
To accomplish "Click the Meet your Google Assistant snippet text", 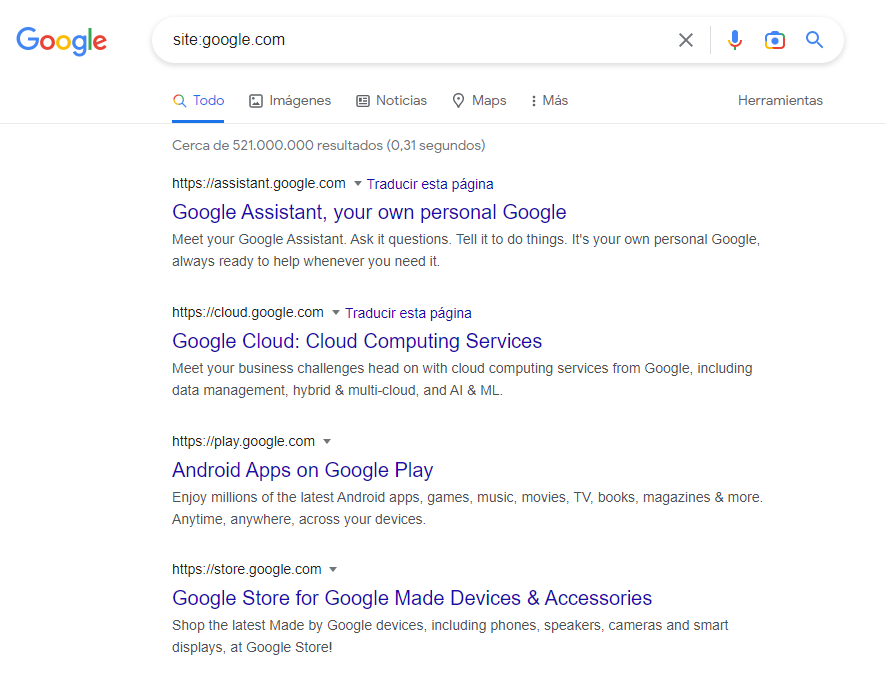I will [466, 250].
